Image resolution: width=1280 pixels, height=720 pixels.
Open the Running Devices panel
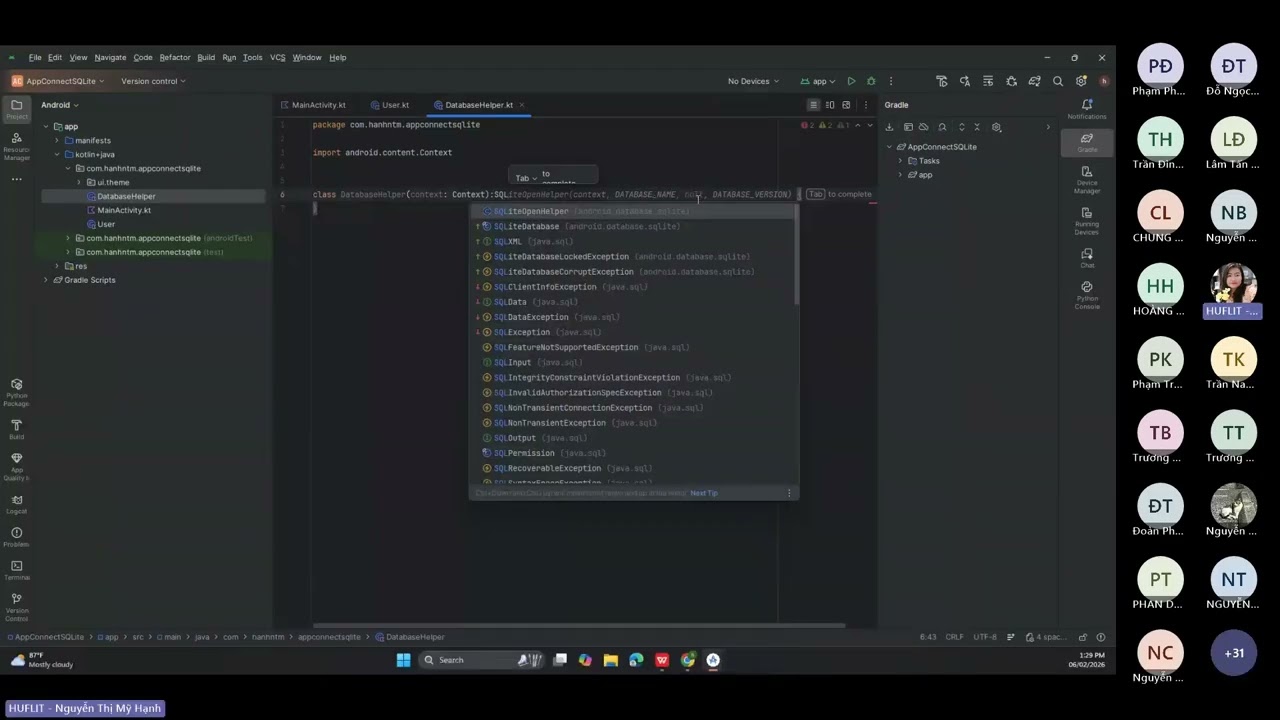(1087, 220)
